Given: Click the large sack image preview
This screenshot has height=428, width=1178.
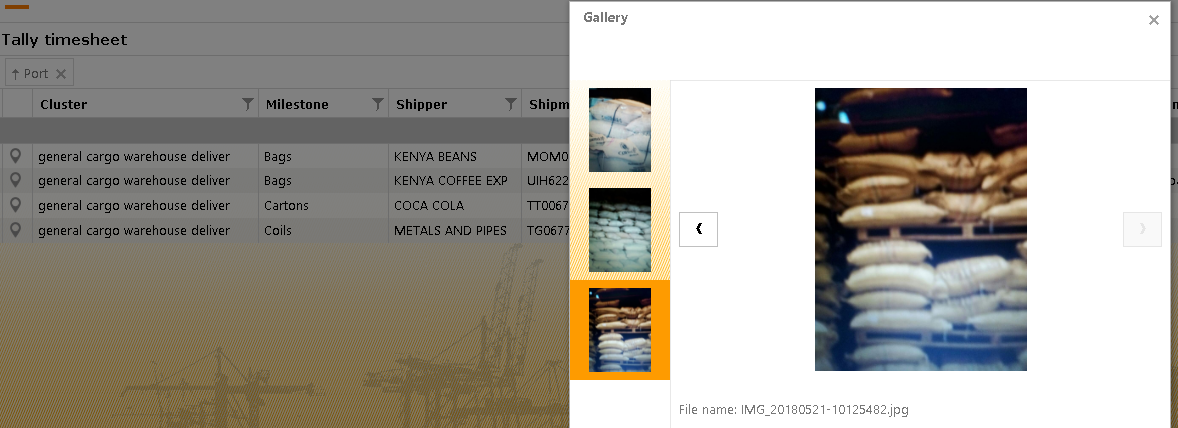Looking at the screenshot, I should (920, 229).
